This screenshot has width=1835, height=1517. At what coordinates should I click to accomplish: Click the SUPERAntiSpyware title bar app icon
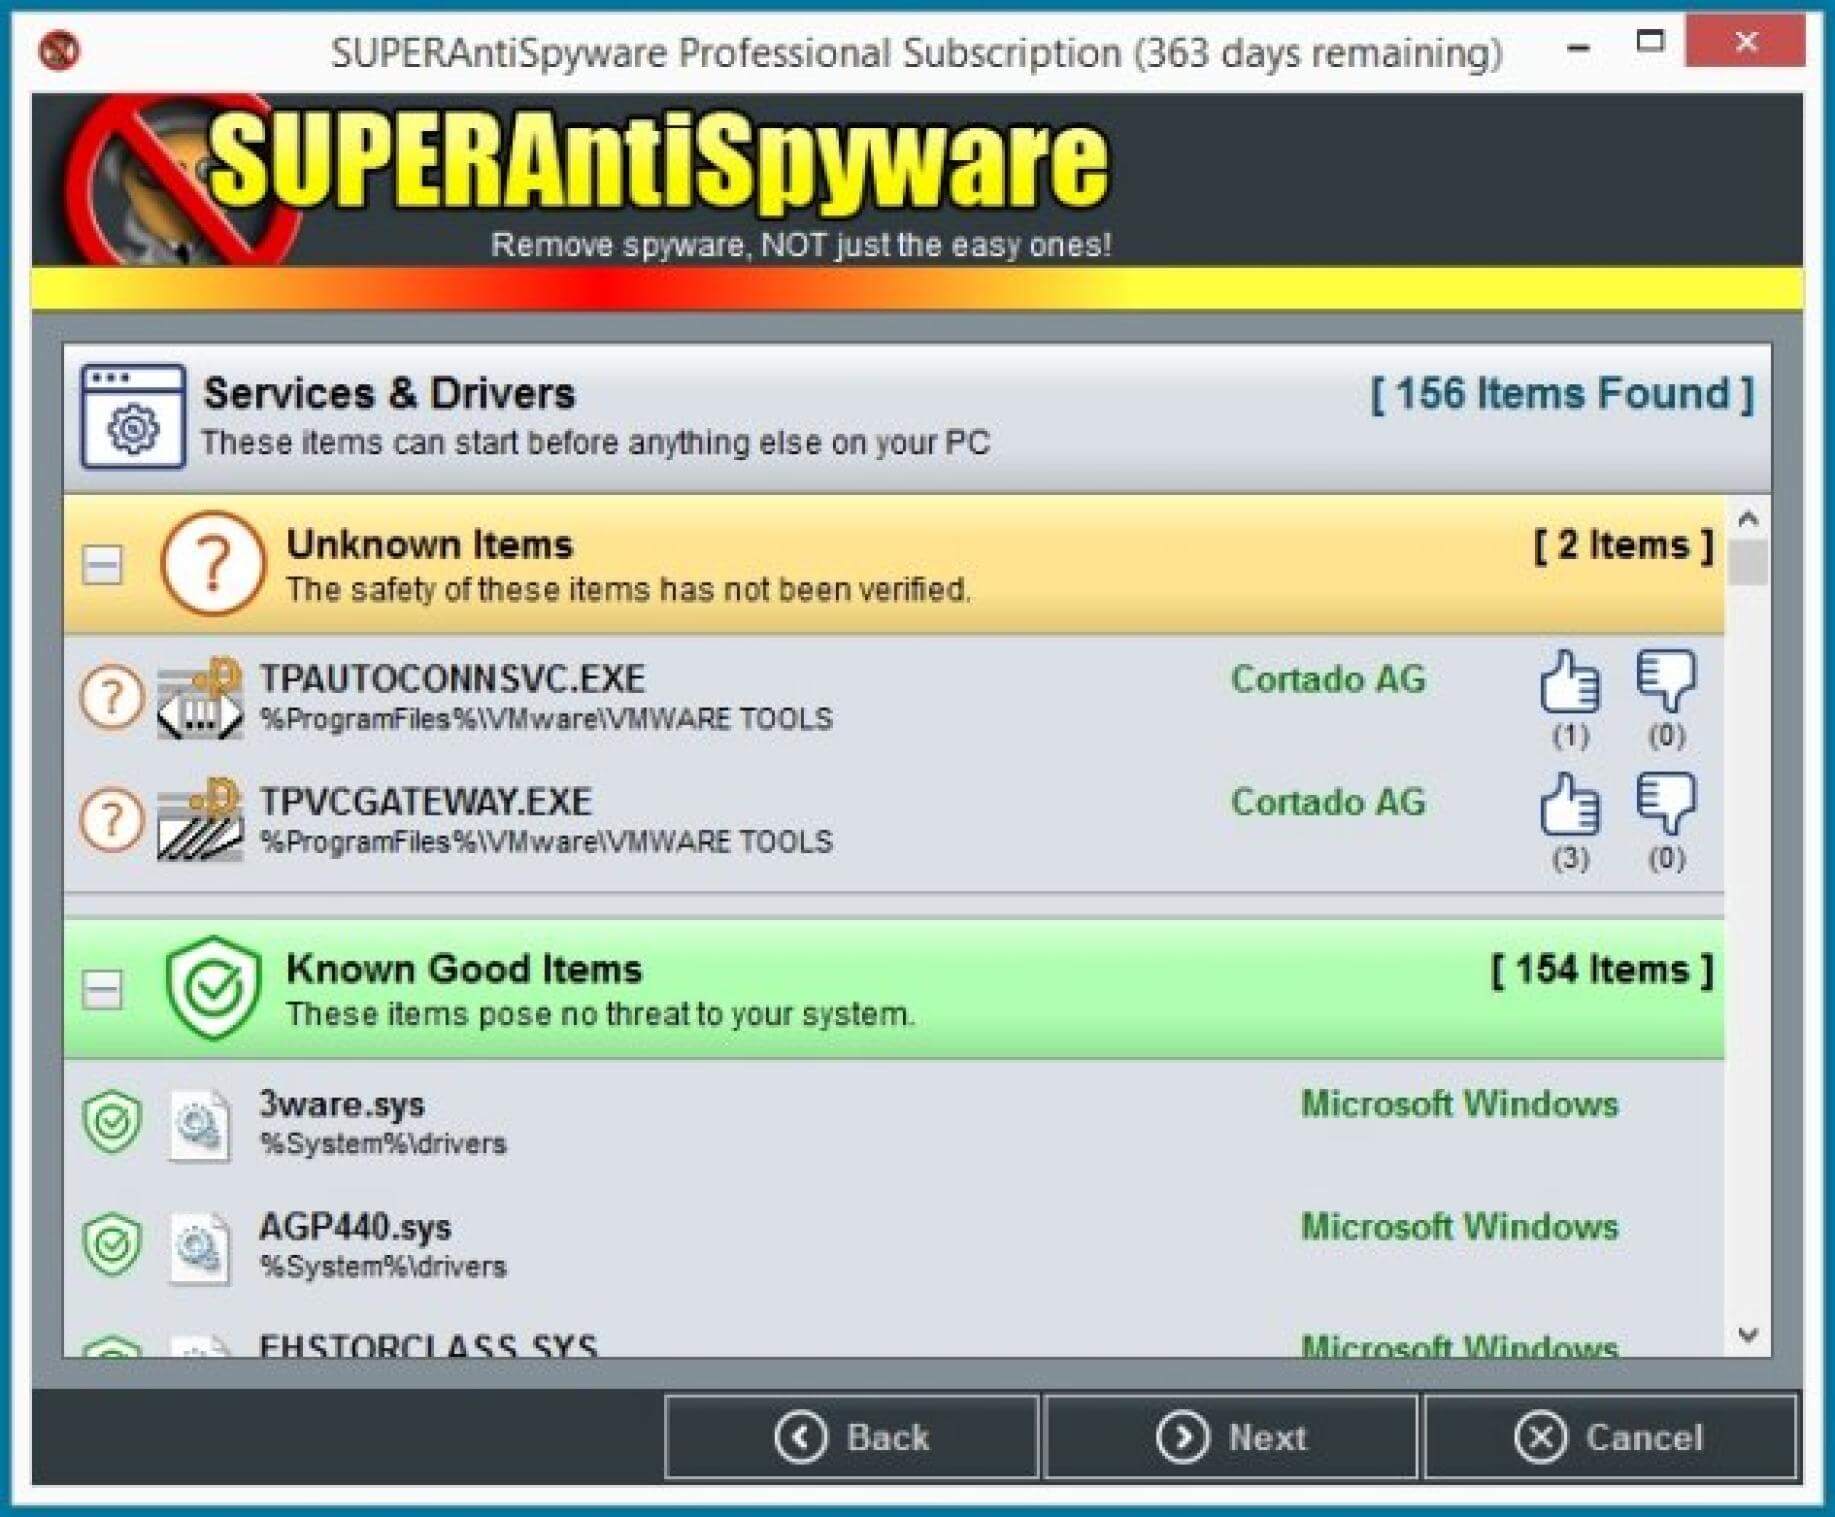click(59, 49)
